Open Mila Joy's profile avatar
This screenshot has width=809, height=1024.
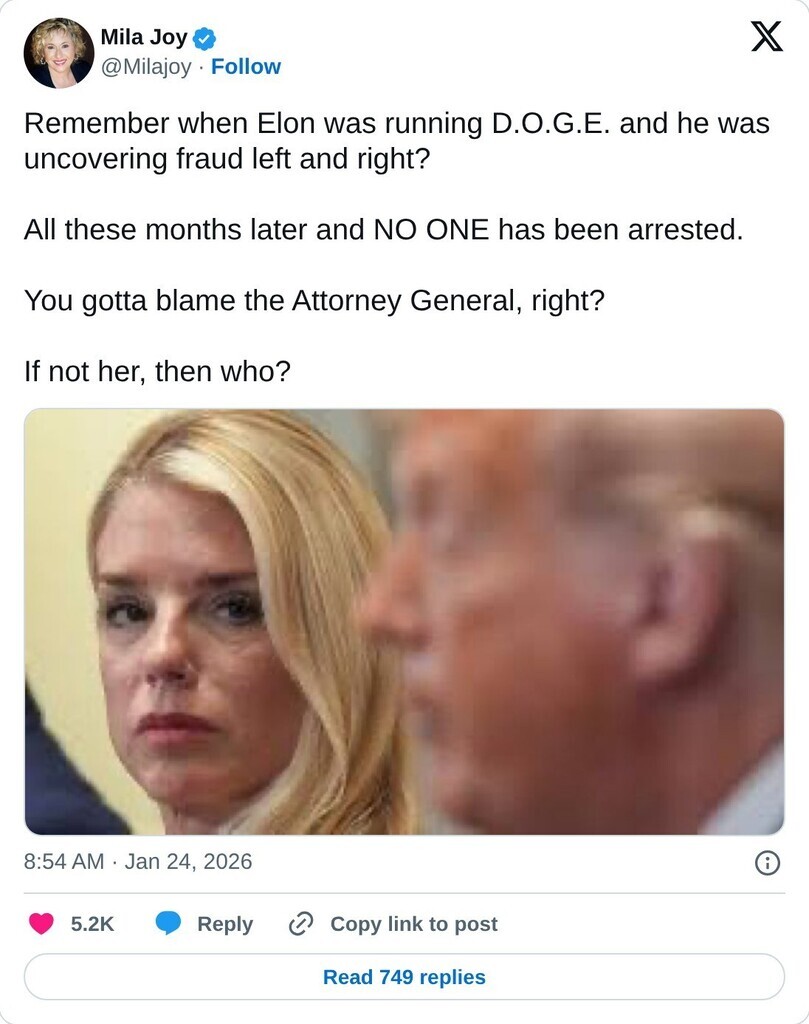pyautogui.click(x=59, y=53)
